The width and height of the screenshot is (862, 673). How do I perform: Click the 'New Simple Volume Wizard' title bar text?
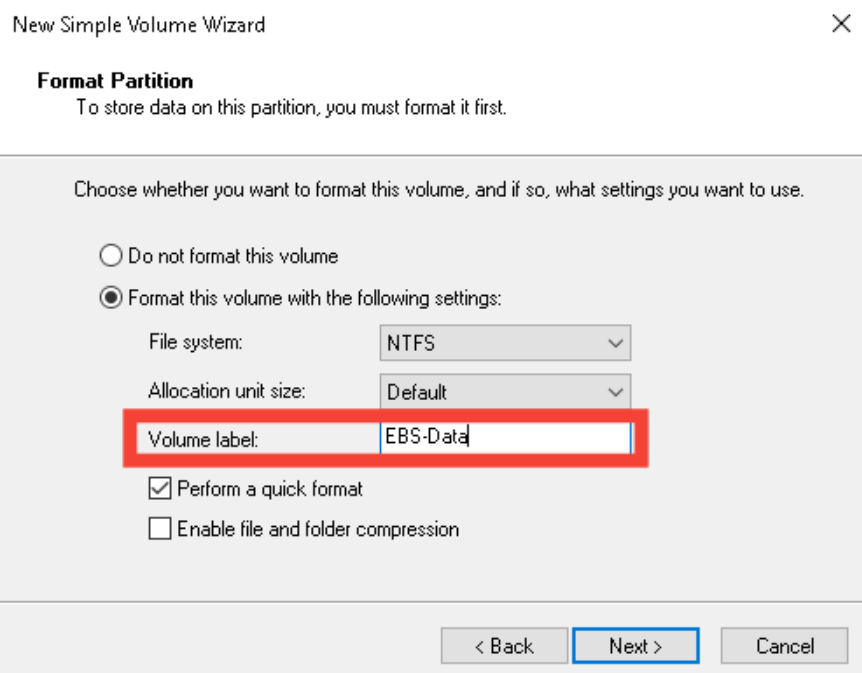(139, 24)
